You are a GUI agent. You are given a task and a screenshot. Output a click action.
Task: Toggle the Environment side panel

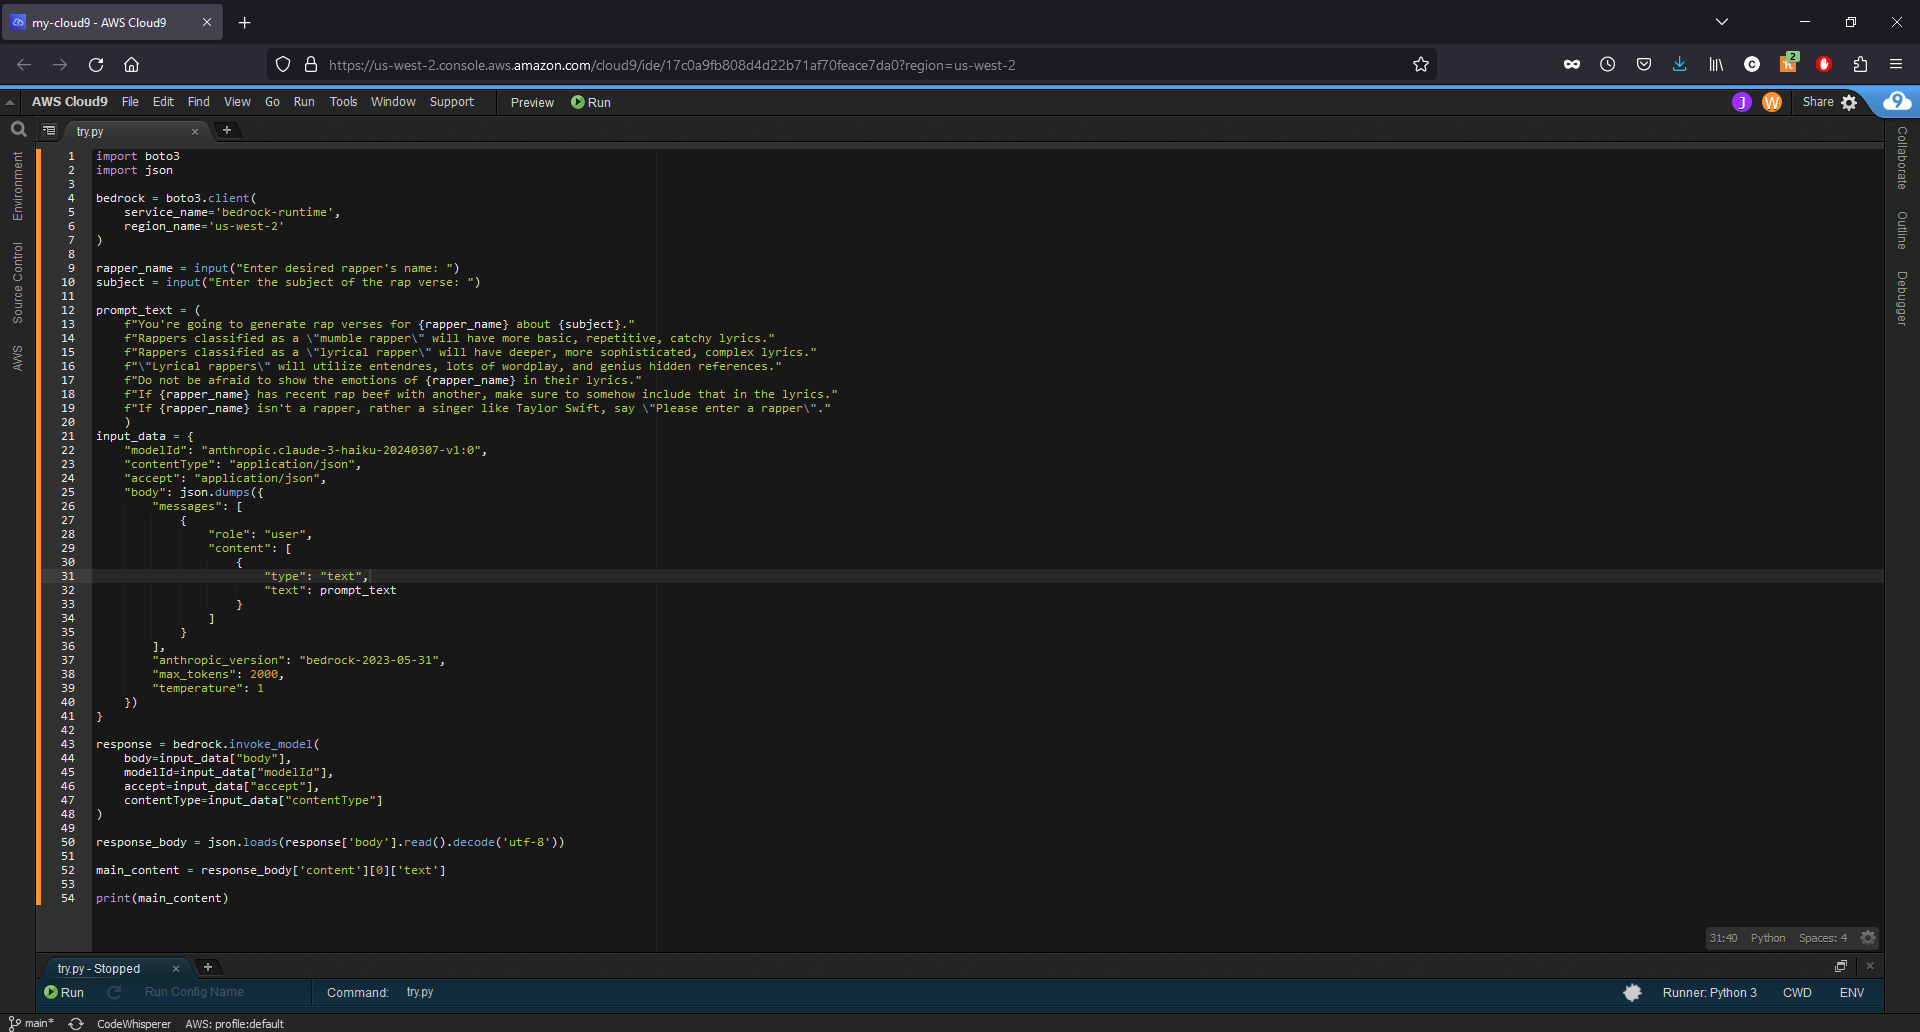point(17,186)
